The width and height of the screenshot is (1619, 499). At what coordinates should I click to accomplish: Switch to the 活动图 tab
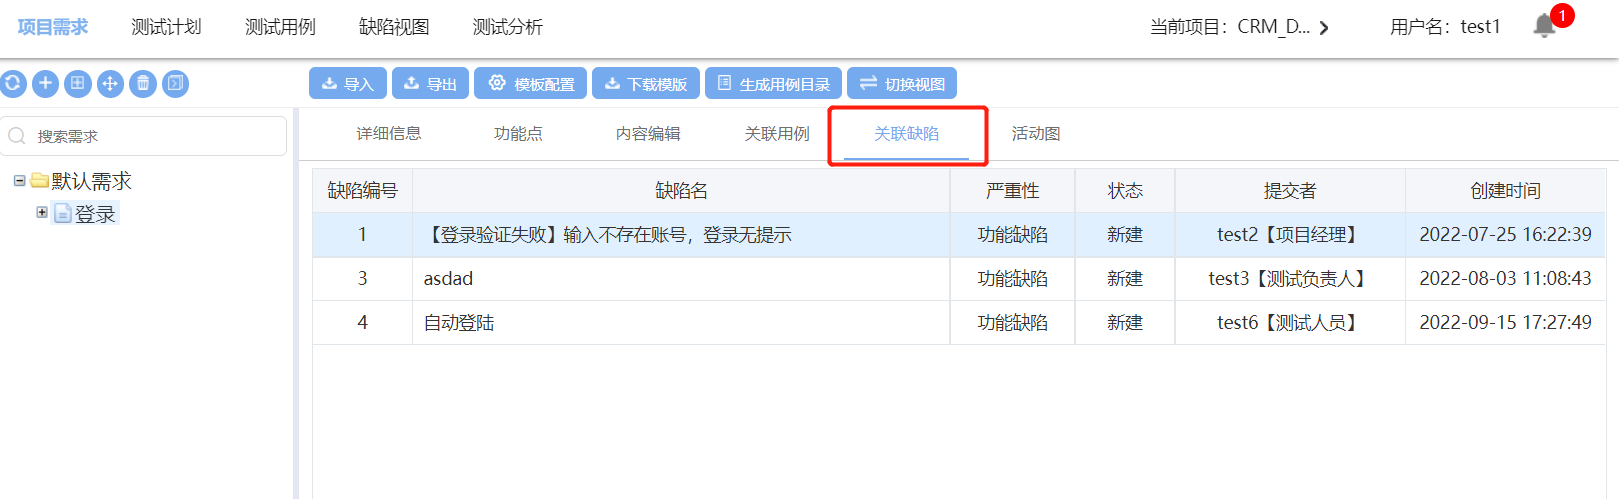pos(1035,134)
